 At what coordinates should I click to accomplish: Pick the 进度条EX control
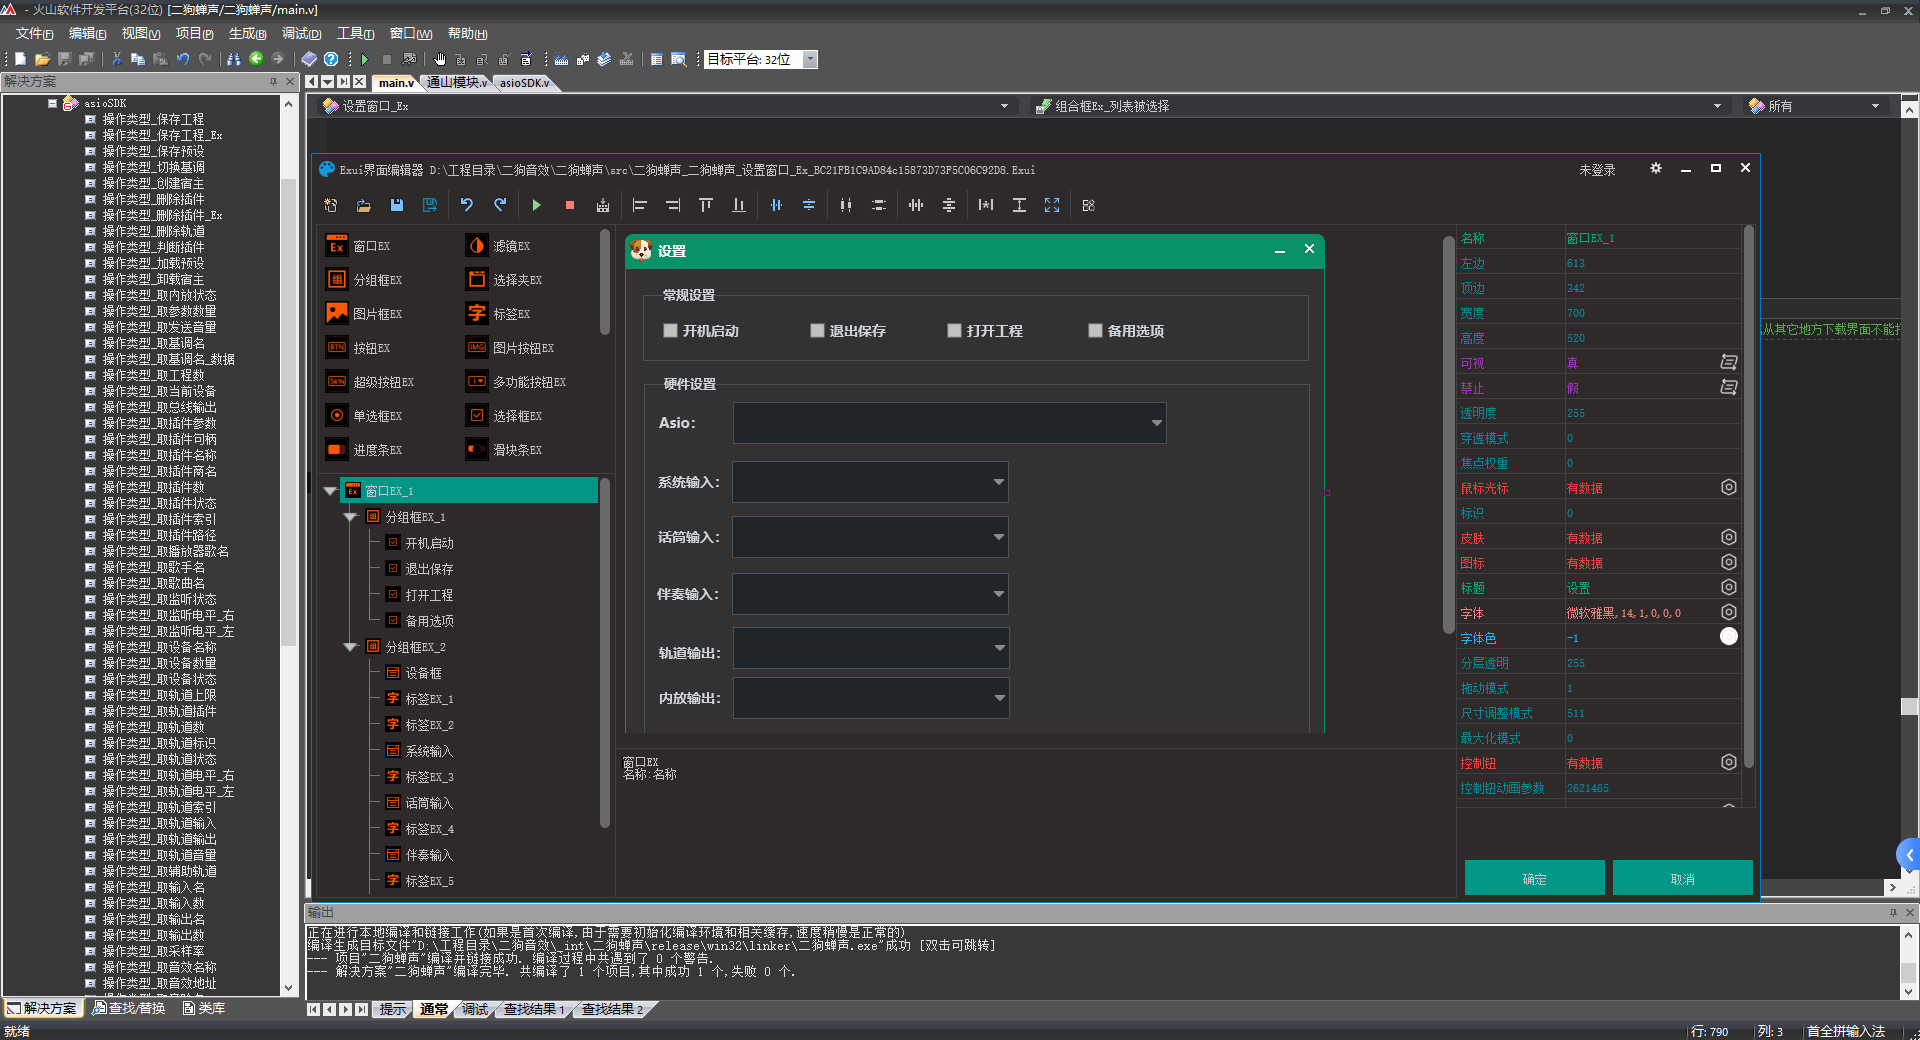point(365,450)
